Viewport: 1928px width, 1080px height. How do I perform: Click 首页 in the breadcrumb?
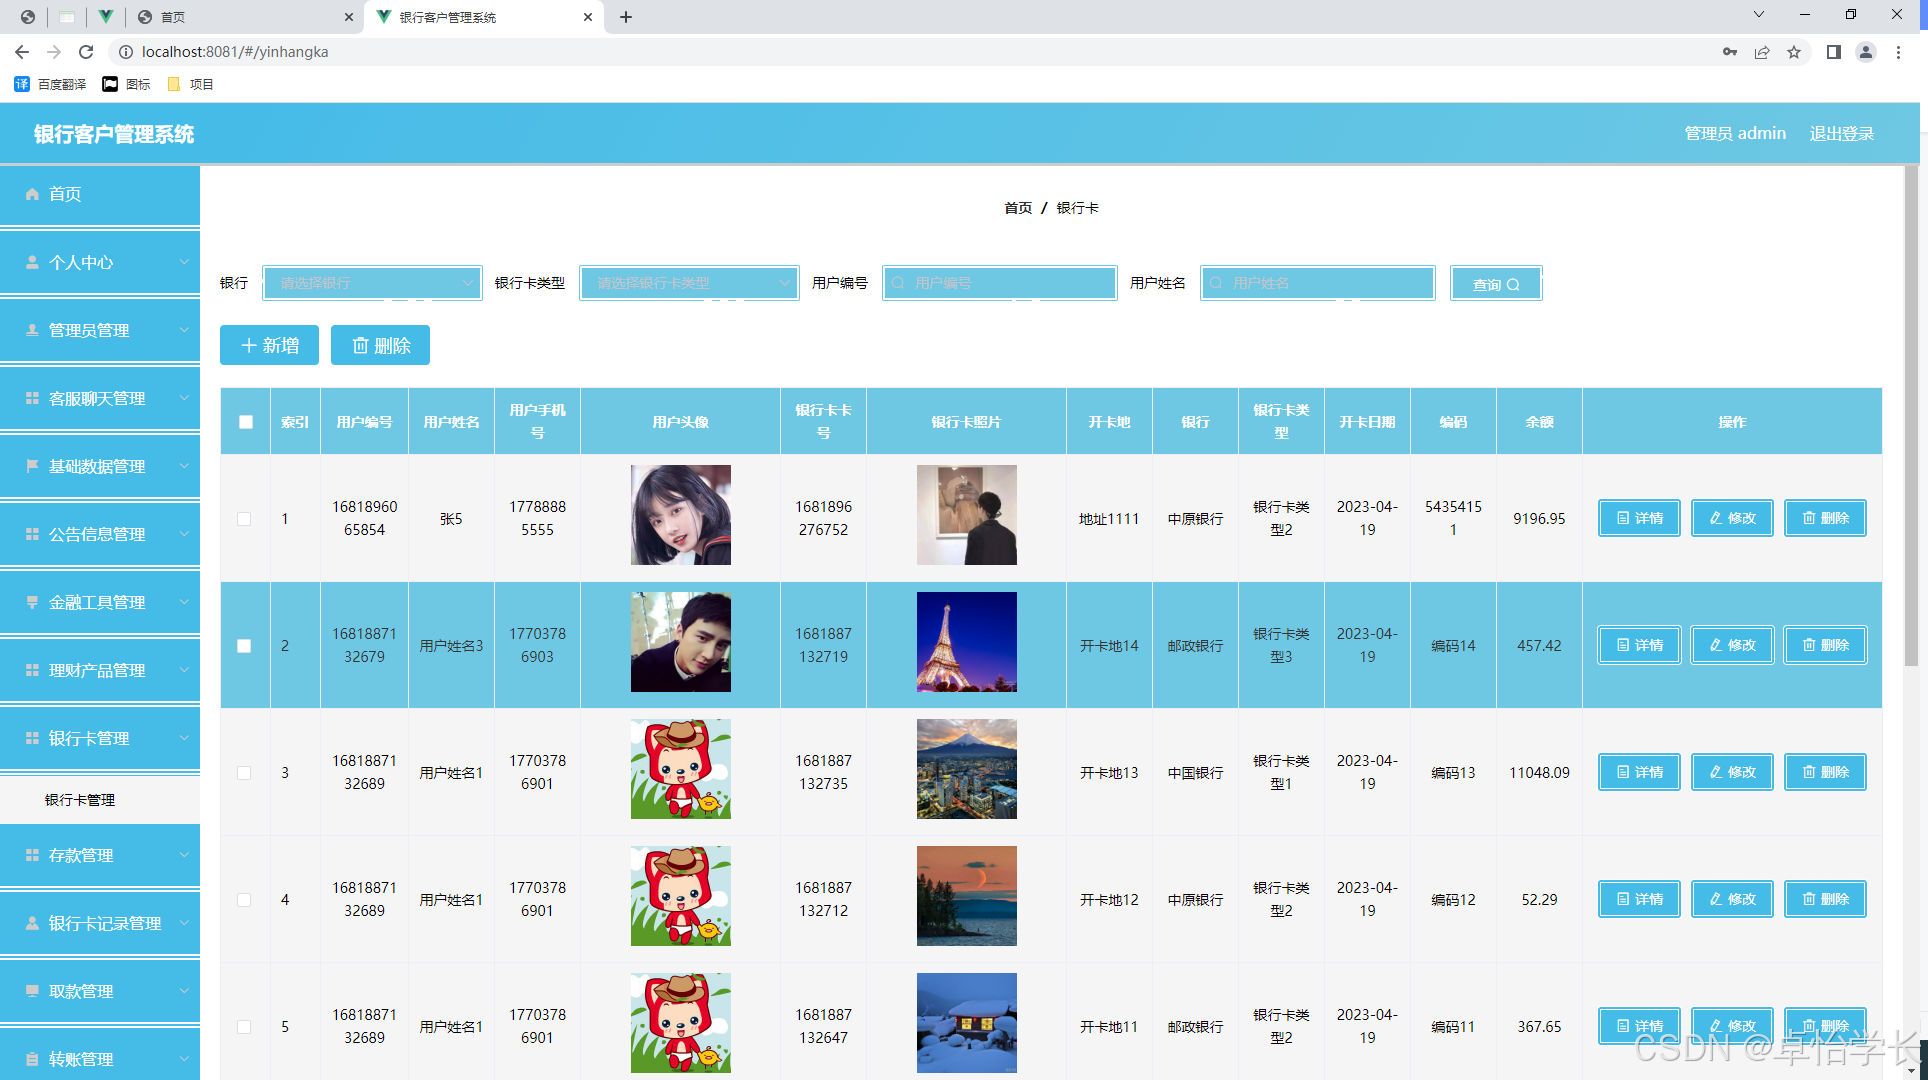coord(1018,208)
